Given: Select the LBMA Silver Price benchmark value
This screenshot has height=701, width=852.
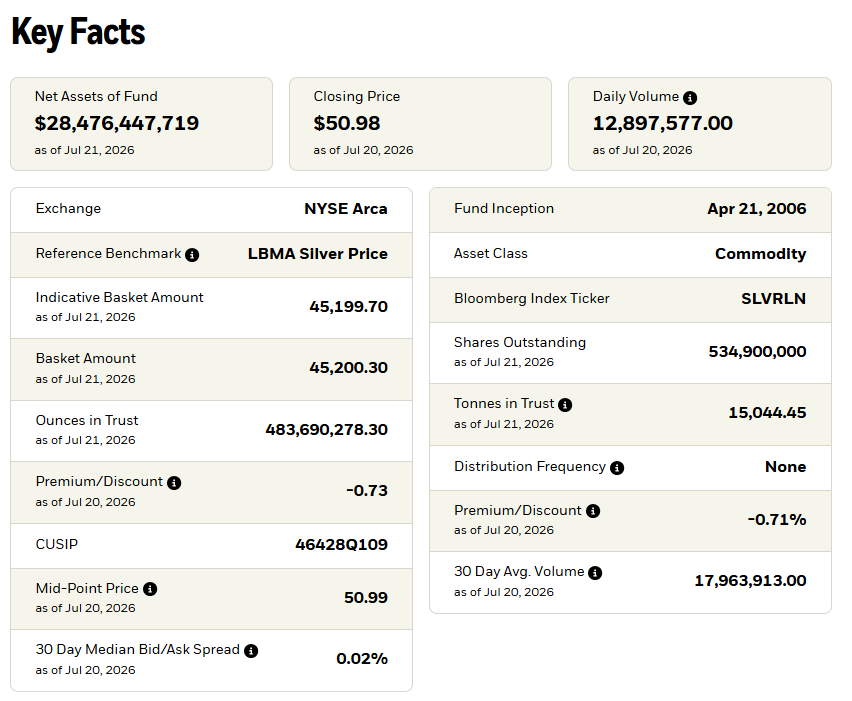Looking at the screenshot, I should tap(318, 254).
